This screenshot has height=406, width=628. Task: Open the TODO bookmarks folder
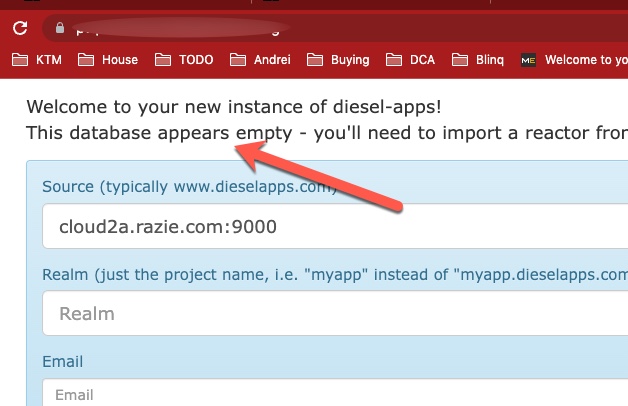click(184, 60)
